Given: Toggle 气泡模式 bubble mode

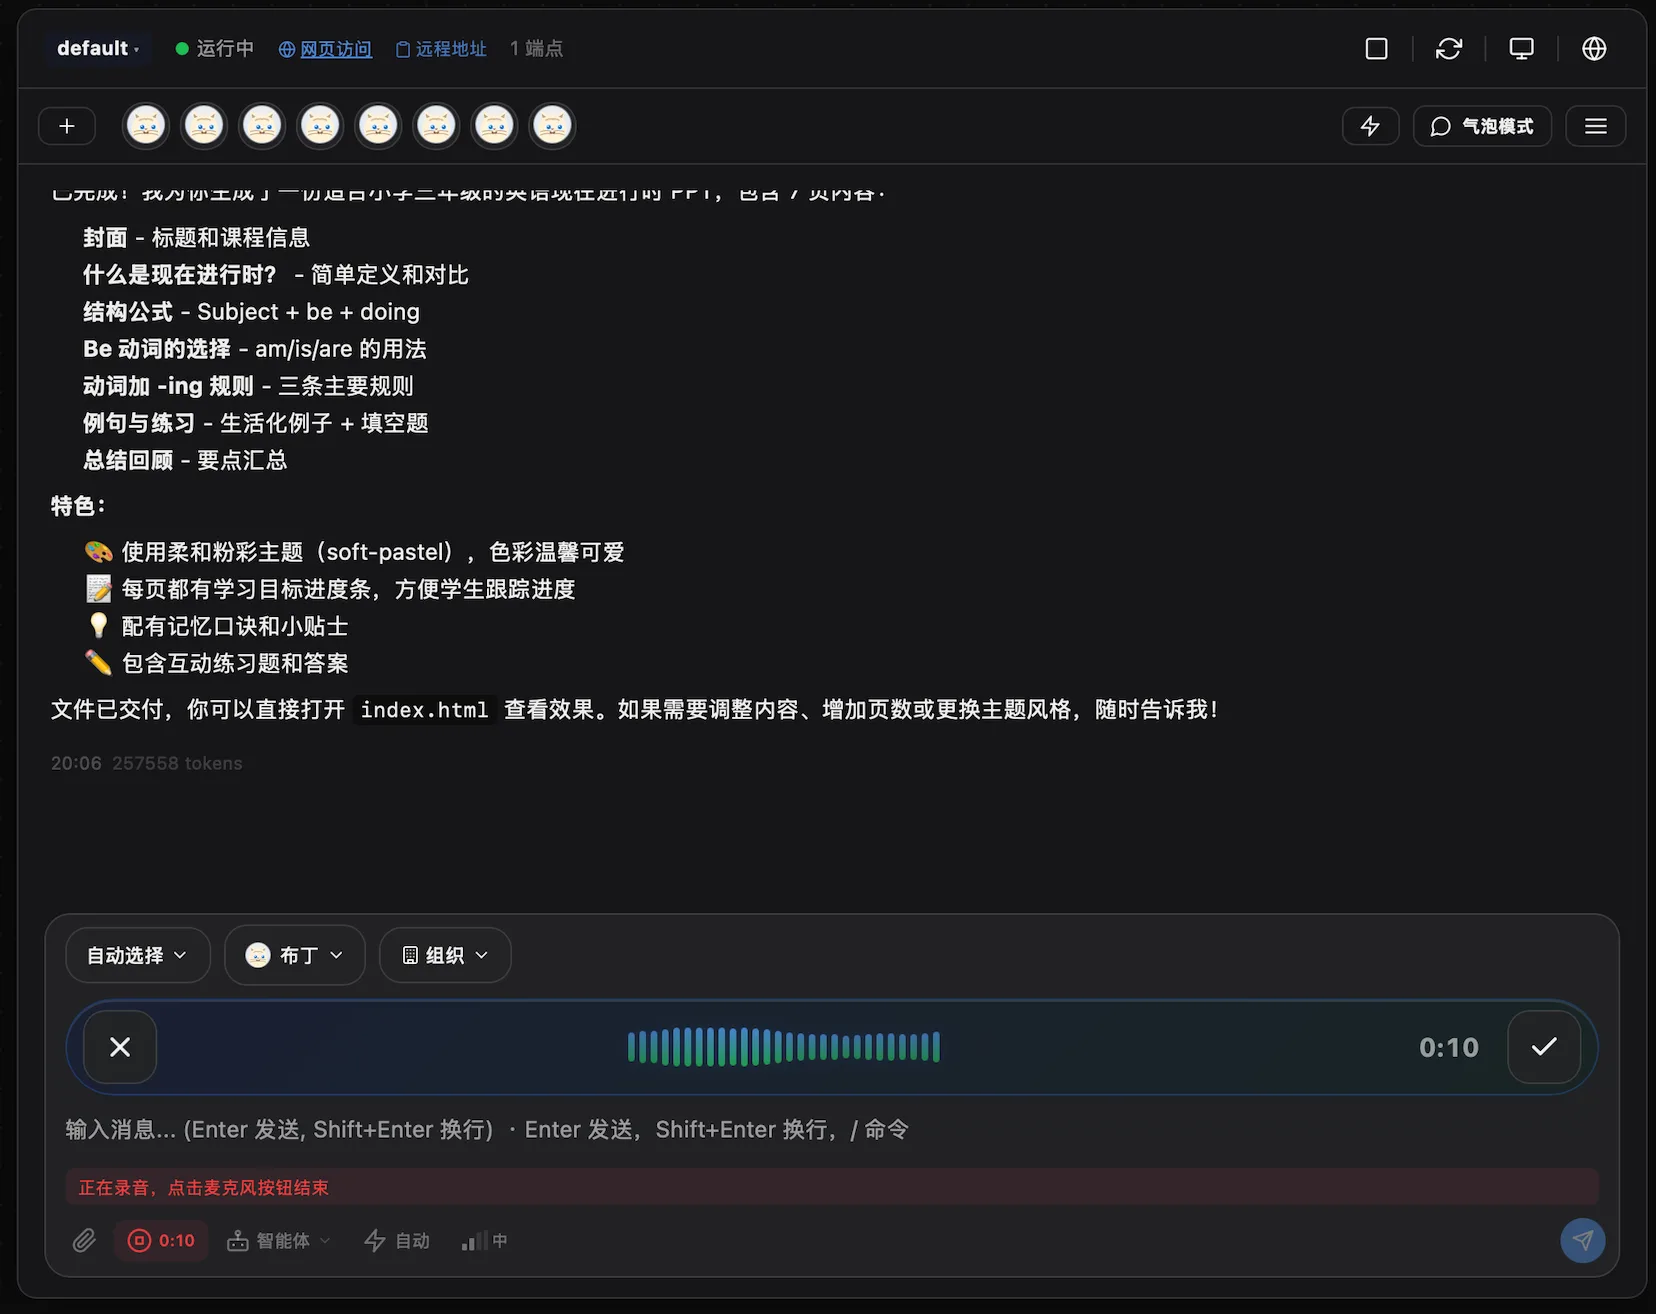Looking at the screenshot, I should tap(1482, 126).
